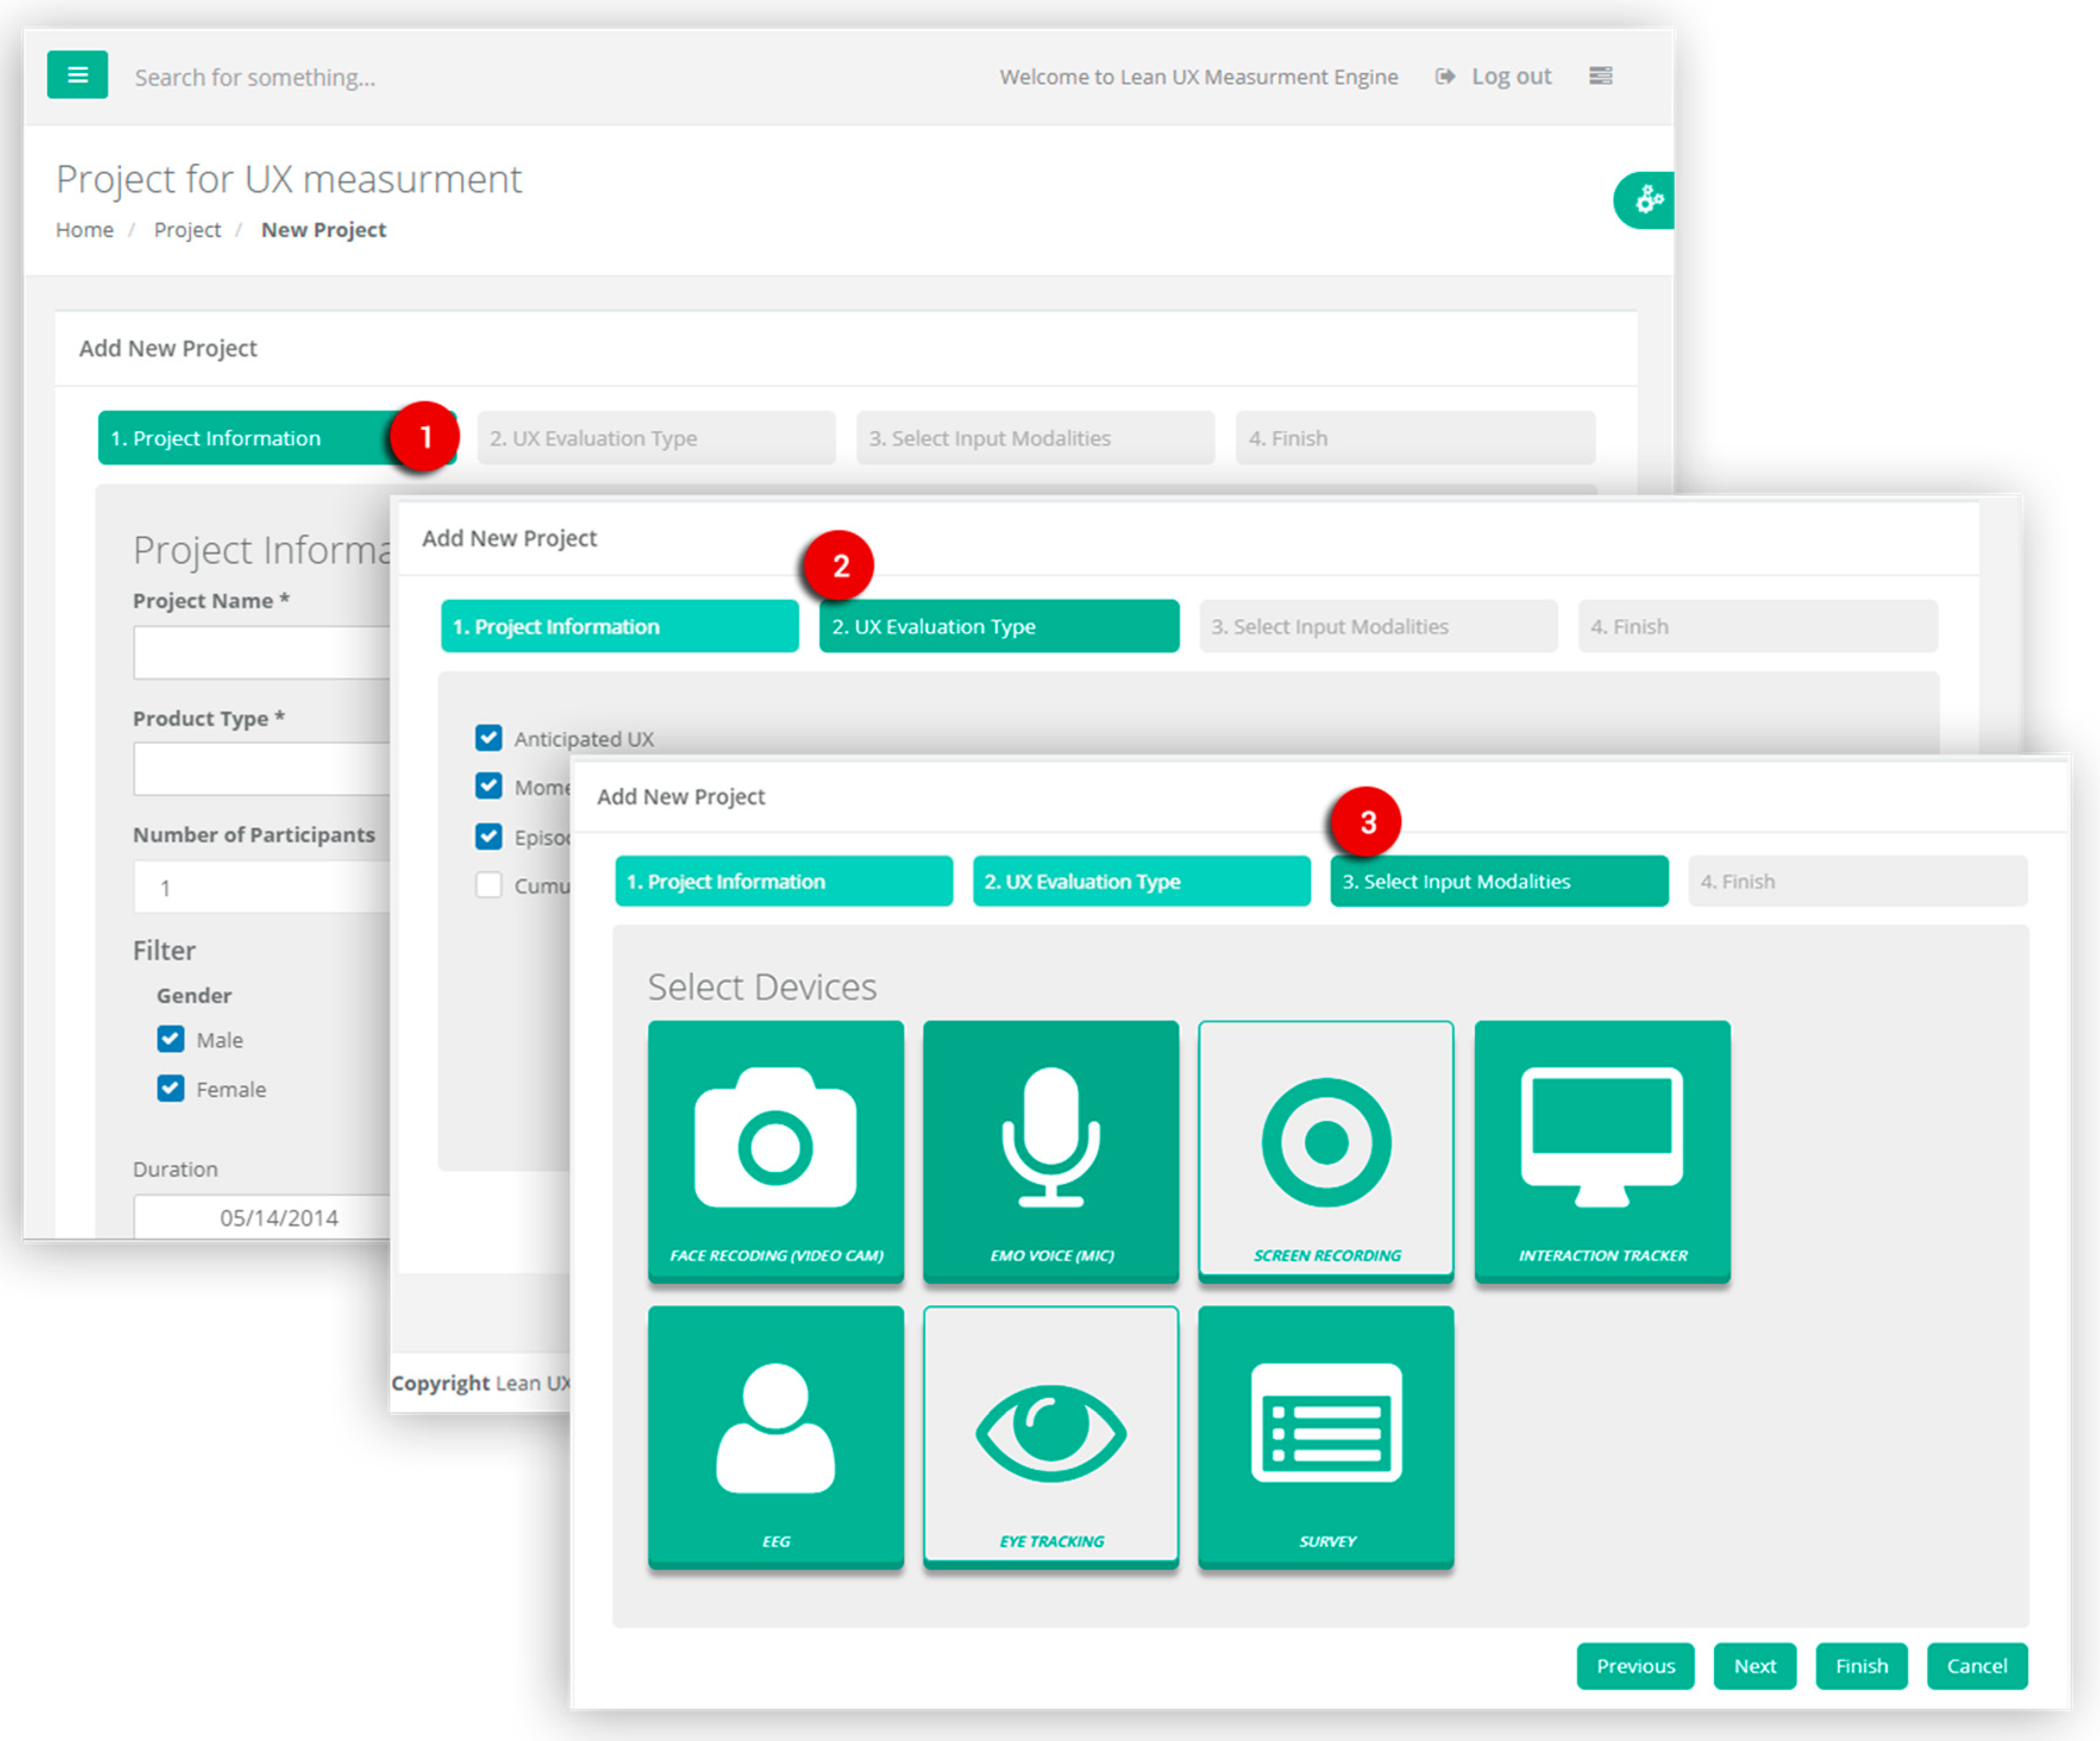Image resolution: width=2100 pixels, height=1741 pixels.
Task: Select Face Recording video cam device
Action: click(x=775, y=1151)
